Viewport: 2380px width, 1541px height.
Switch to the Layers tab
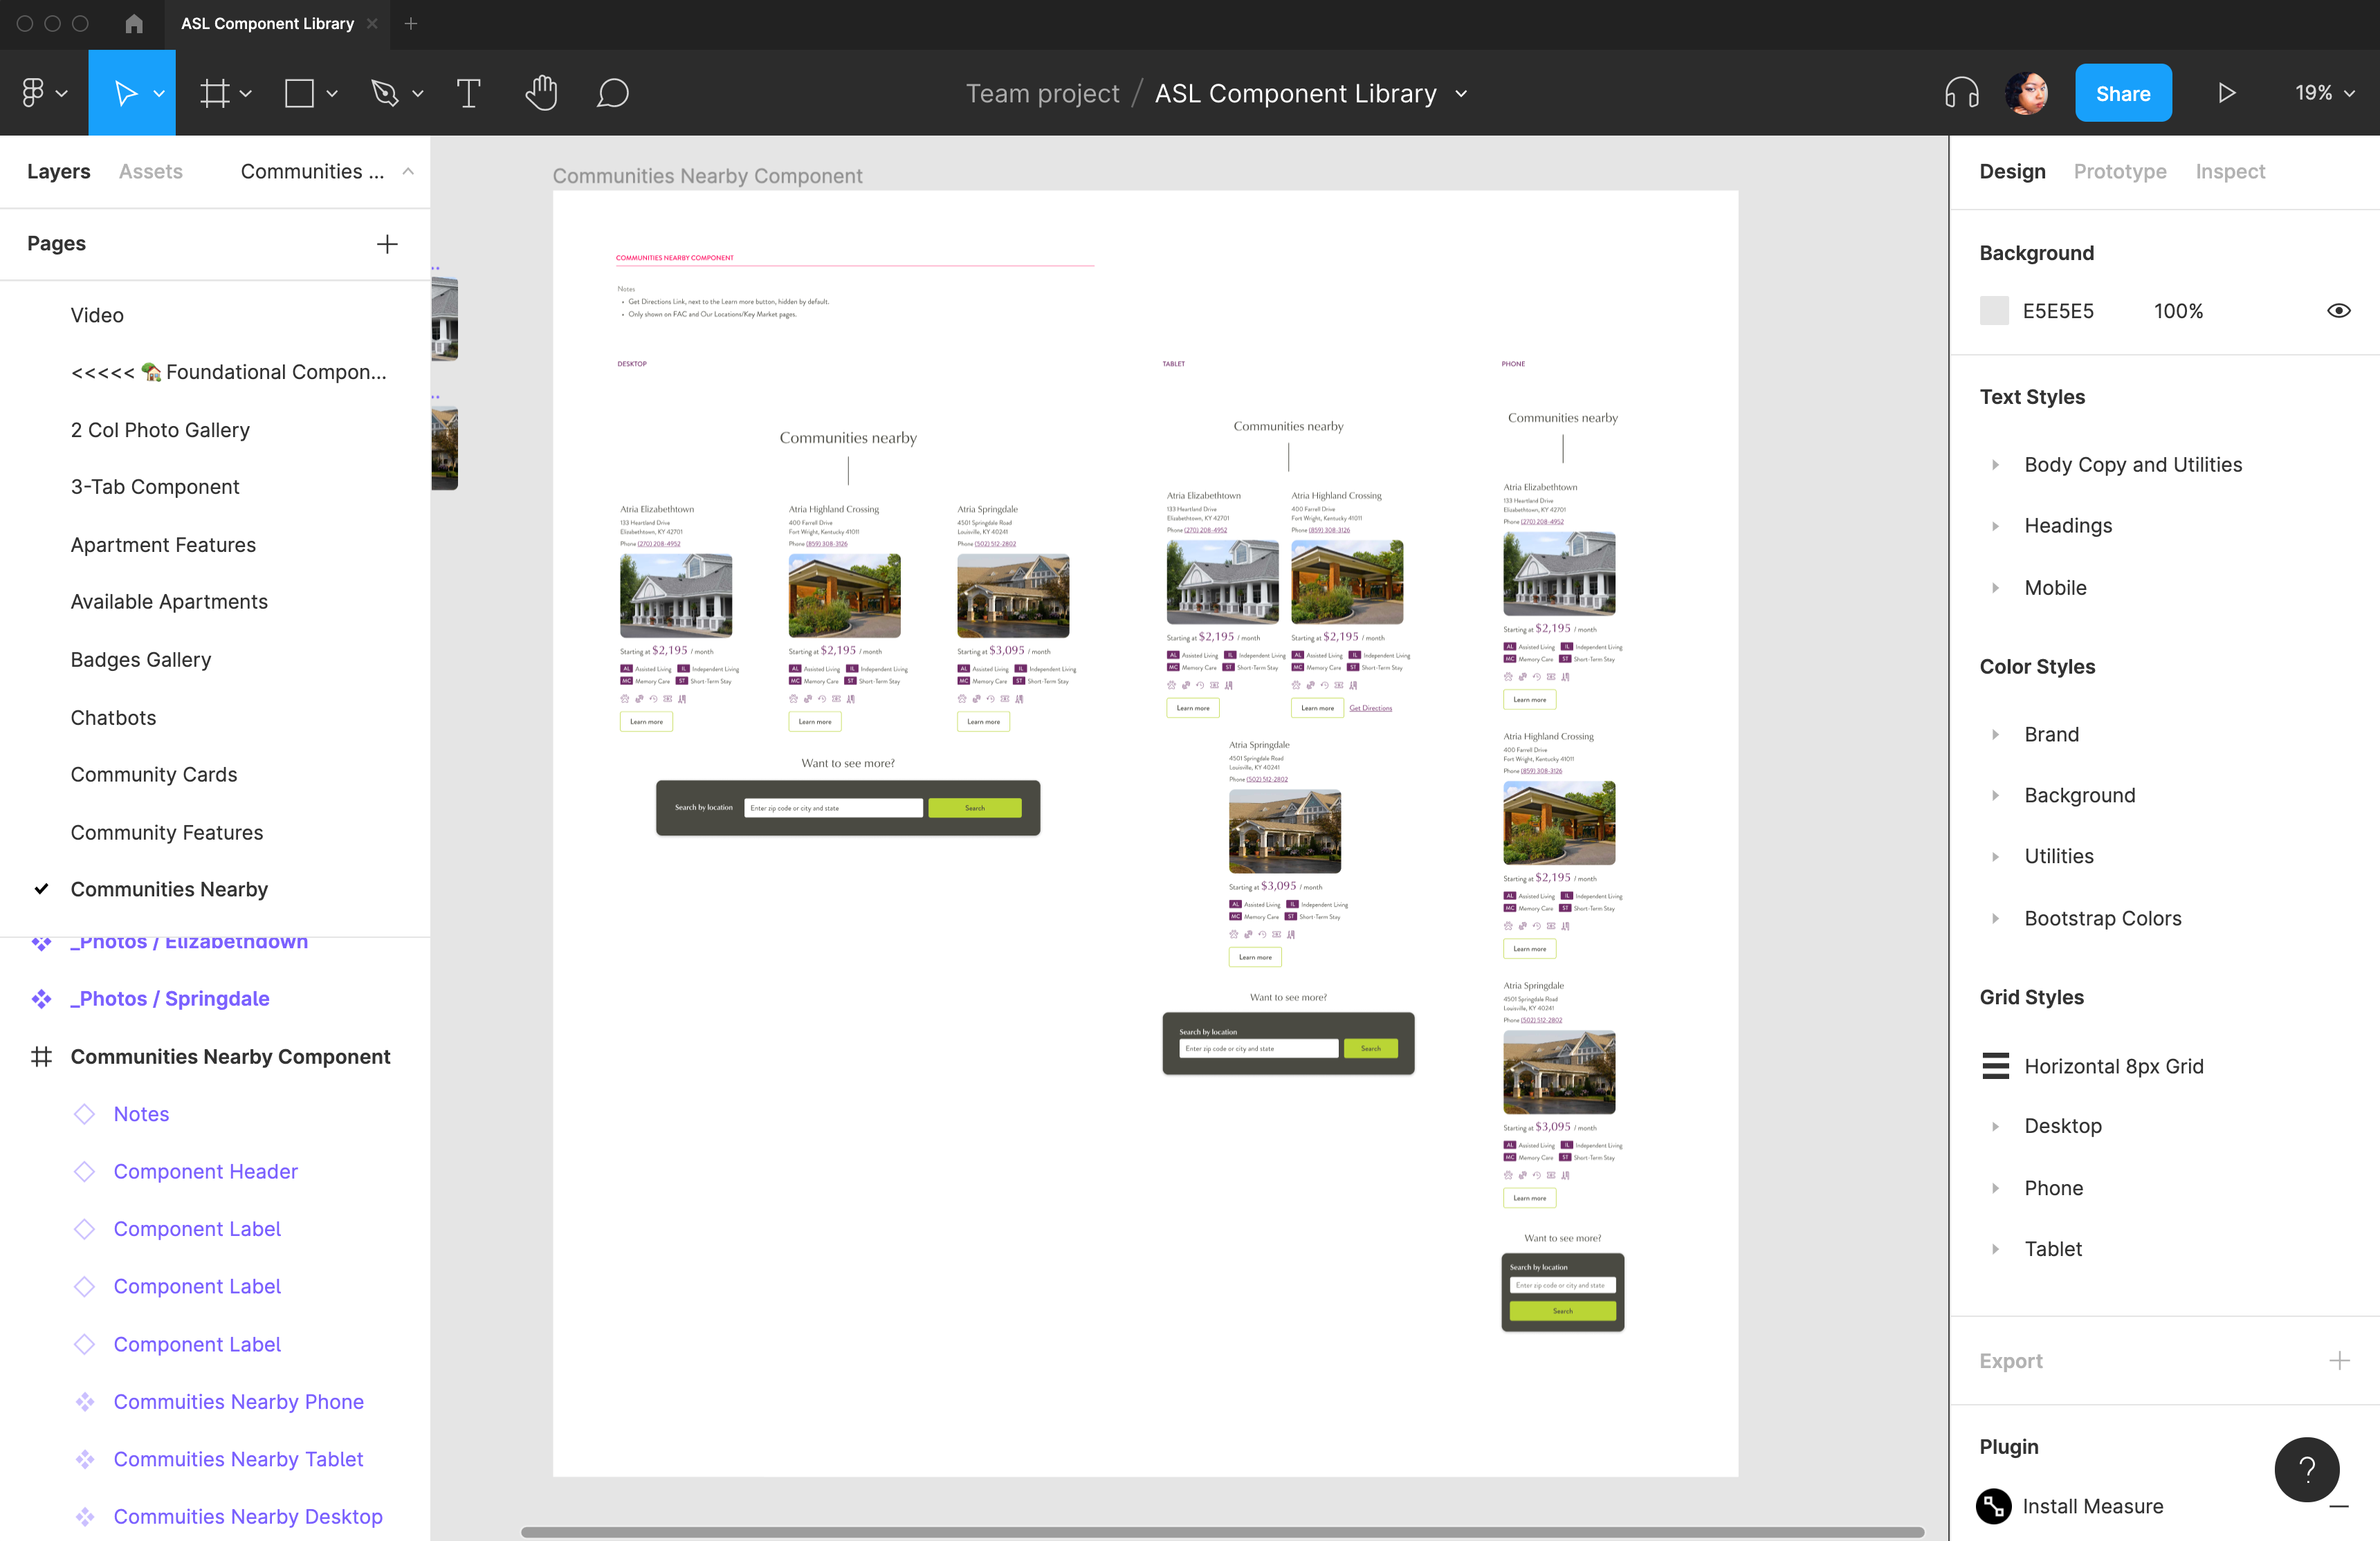point(58,172)
